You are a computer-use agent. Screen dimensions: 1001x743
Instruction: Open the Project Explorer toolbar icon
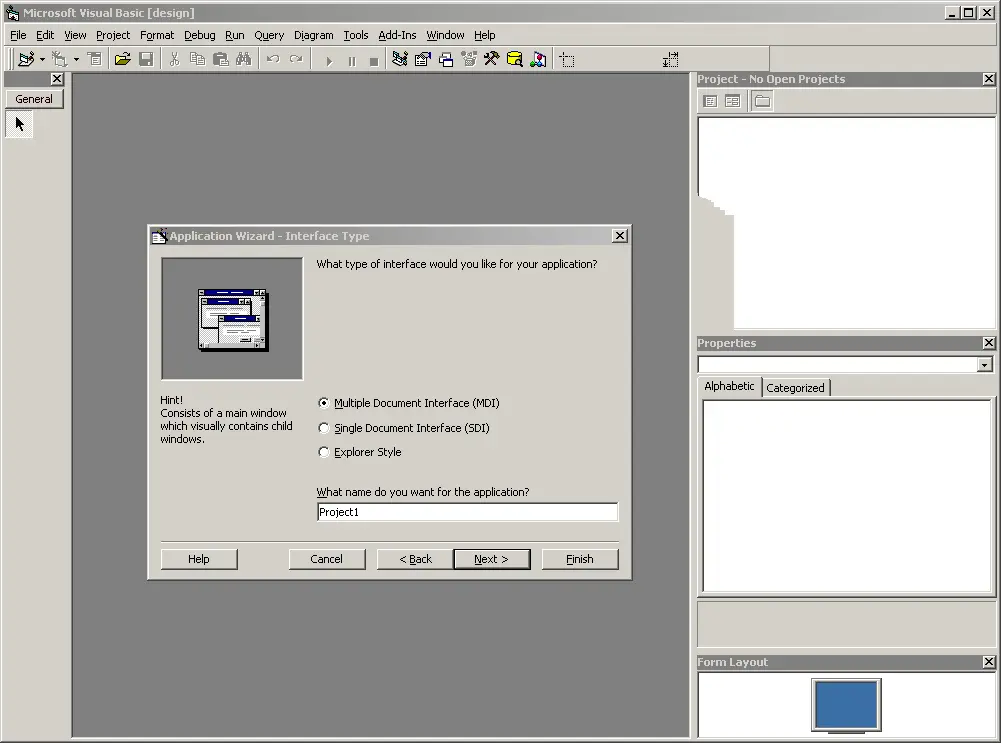pos(400,60)
